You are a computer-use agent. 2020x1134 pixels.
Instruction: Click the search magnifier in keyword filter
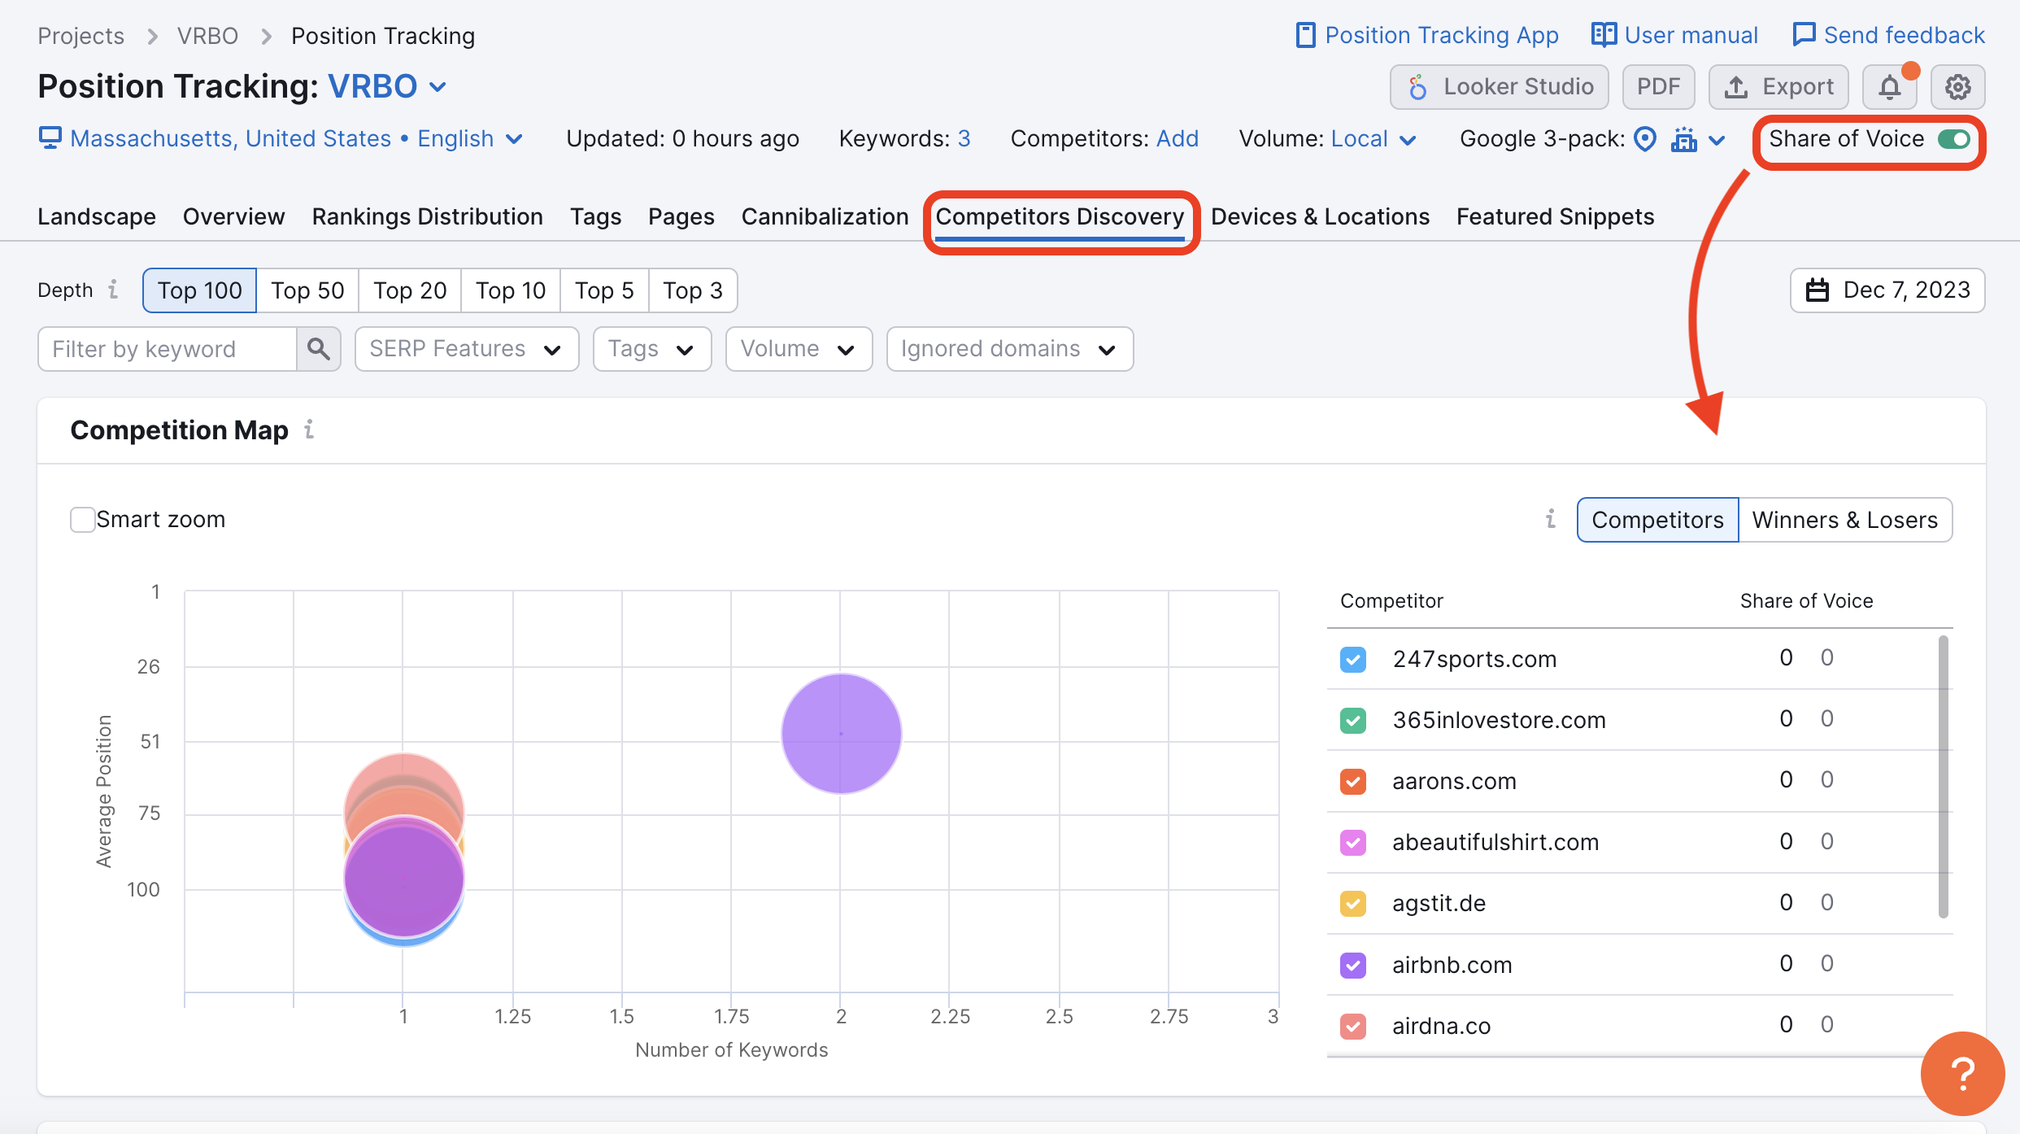tap(318, 349)
